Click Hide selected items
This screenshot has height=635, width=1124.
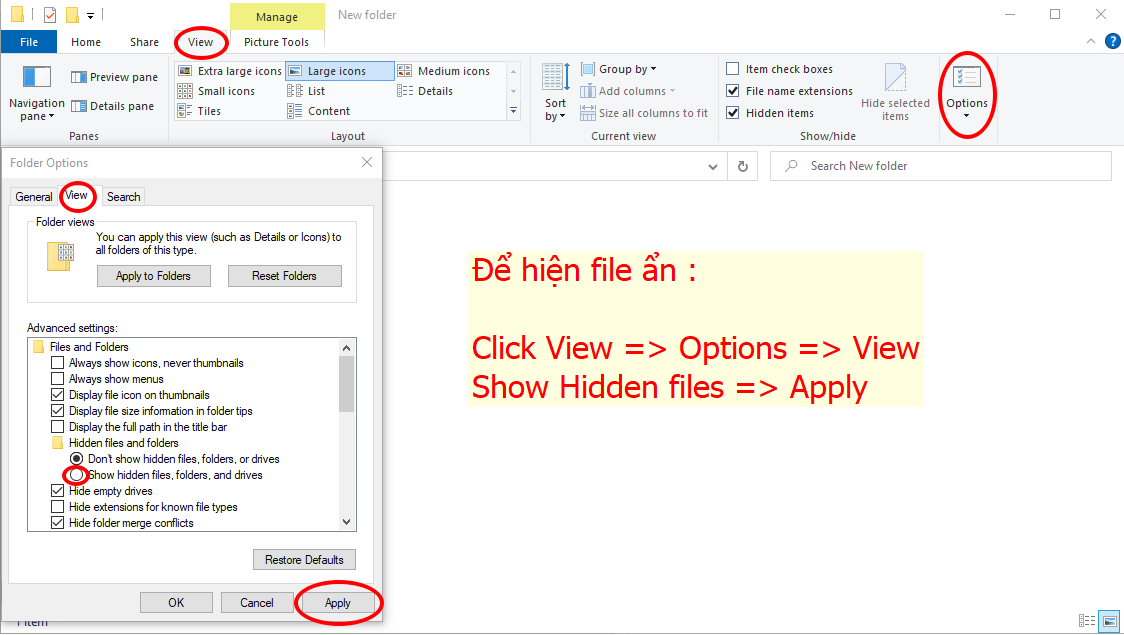(x=895, y=92)
